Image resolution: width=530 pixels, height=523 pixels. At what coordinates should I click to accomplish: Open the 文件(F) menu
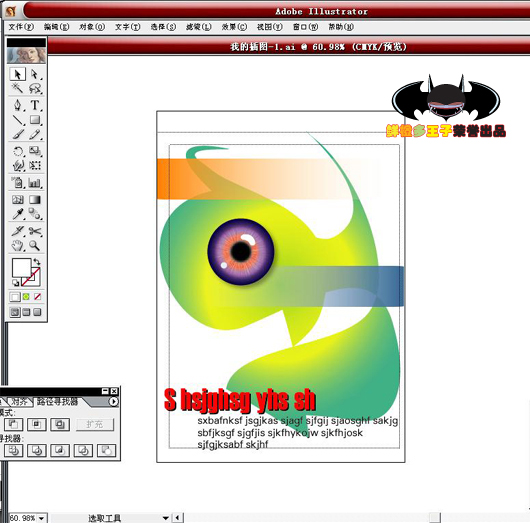click(21, 27)
